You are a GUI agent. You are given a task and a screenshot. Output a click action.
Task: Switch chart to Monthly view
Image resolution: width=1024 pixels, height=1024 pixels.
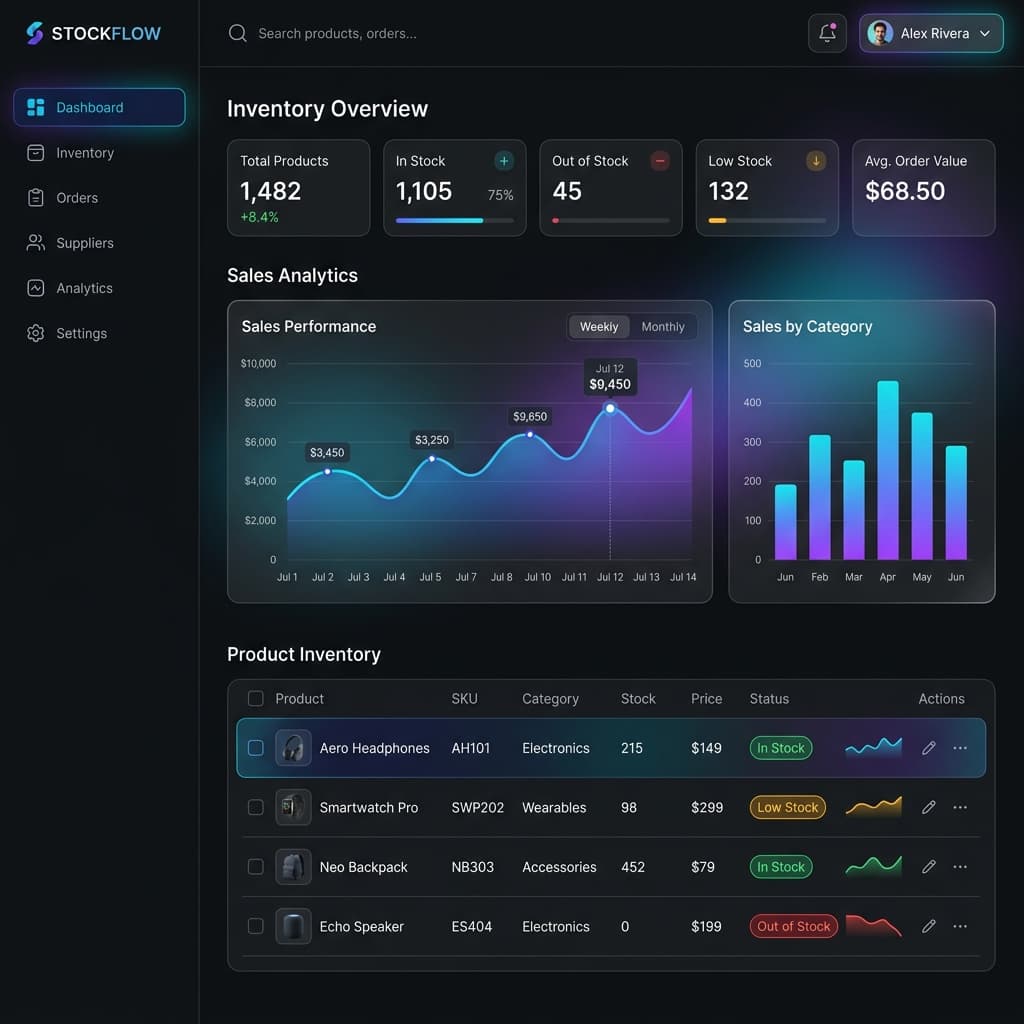tap(663, 327)
